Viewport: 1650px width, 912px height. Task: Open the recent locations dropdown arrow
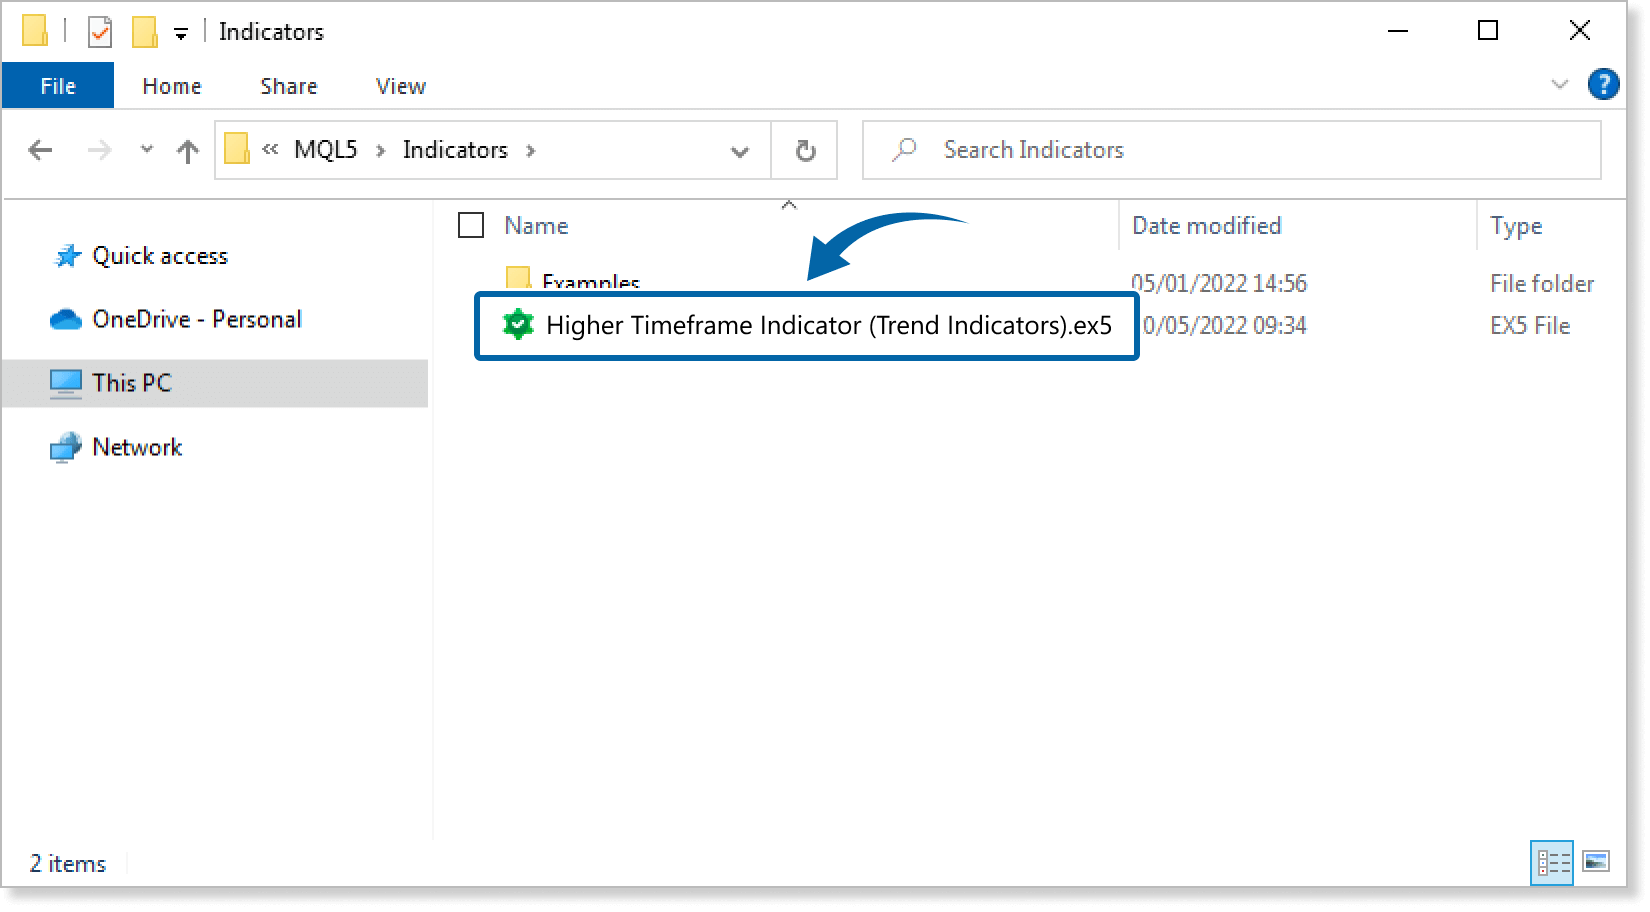point(147,150)
